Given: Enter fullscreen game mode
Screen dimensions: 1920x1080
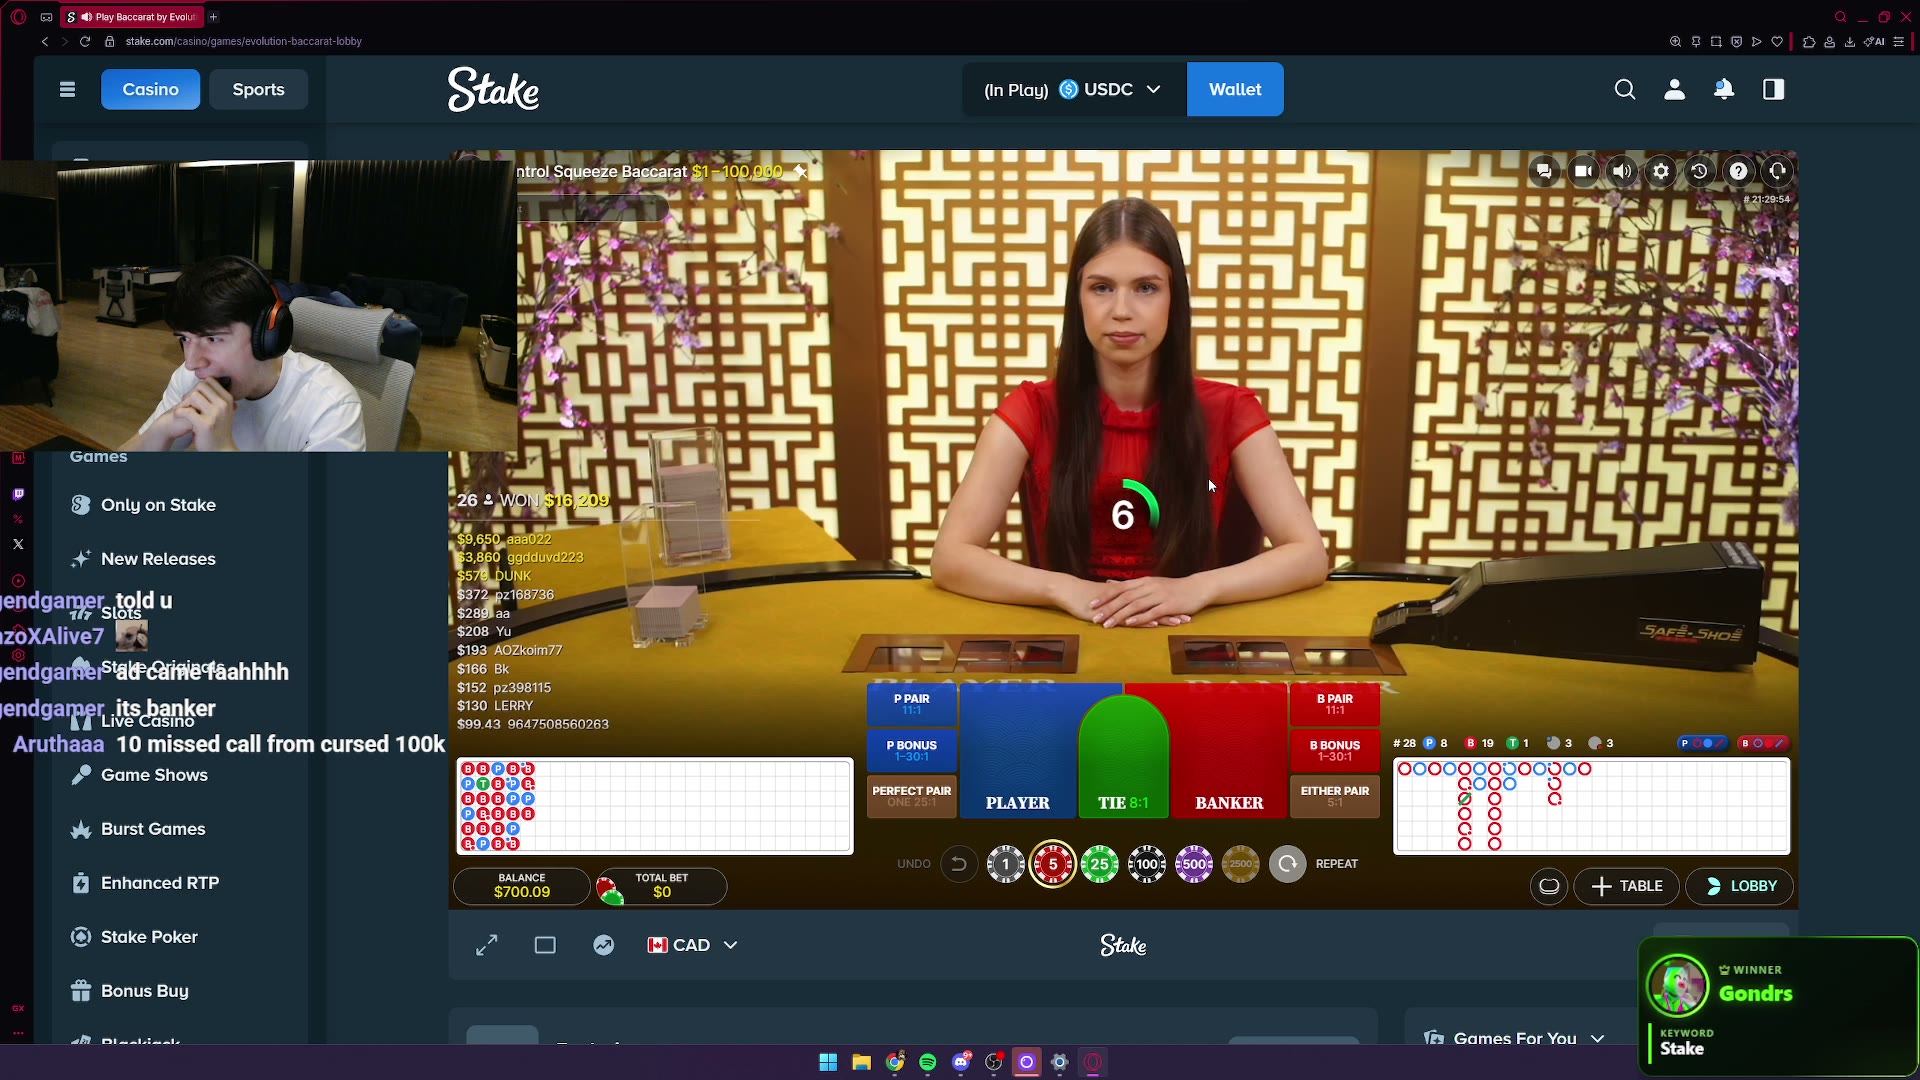Looking at the screenshot, I should click(x=487, y=945).
